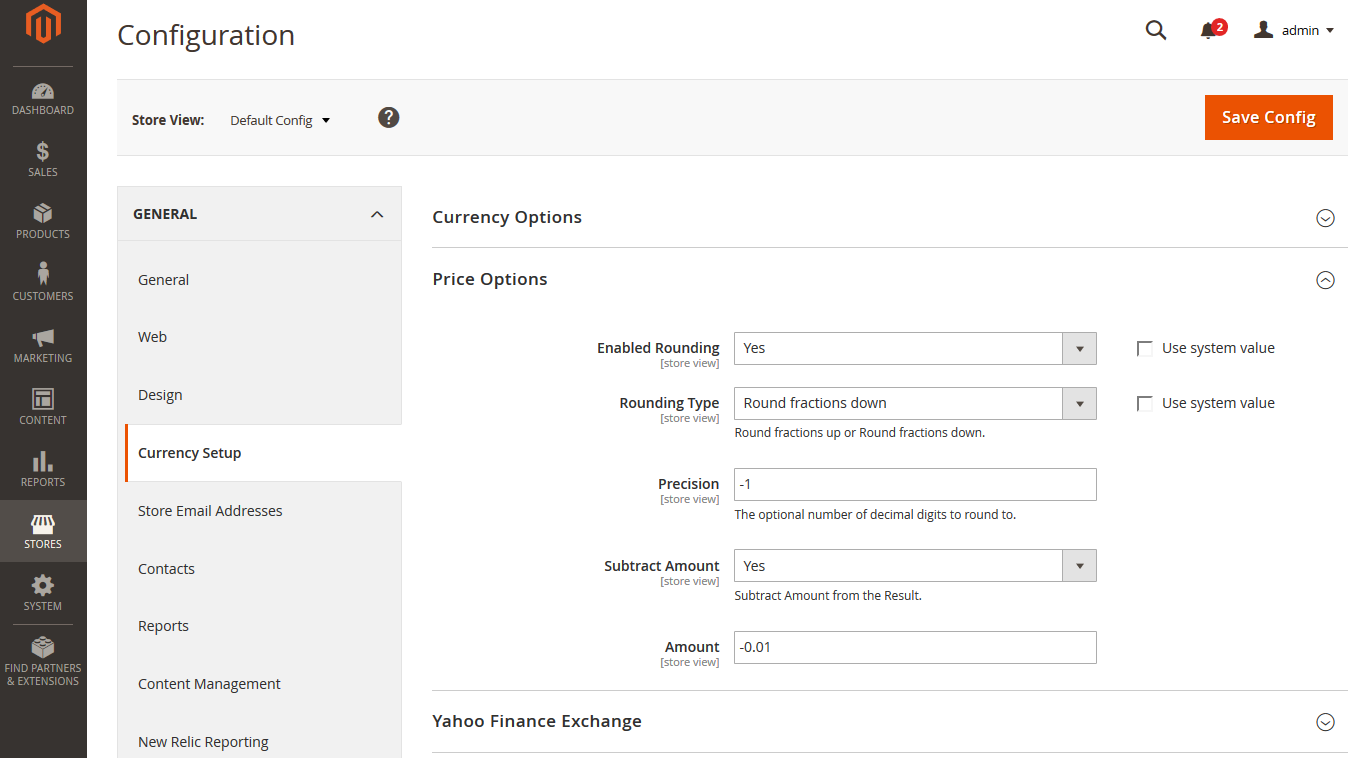The height and width of the screenshot is (758, 1348).
Task: Check Use system value for Rounding Type
Action: click(x=1145, y=404)
